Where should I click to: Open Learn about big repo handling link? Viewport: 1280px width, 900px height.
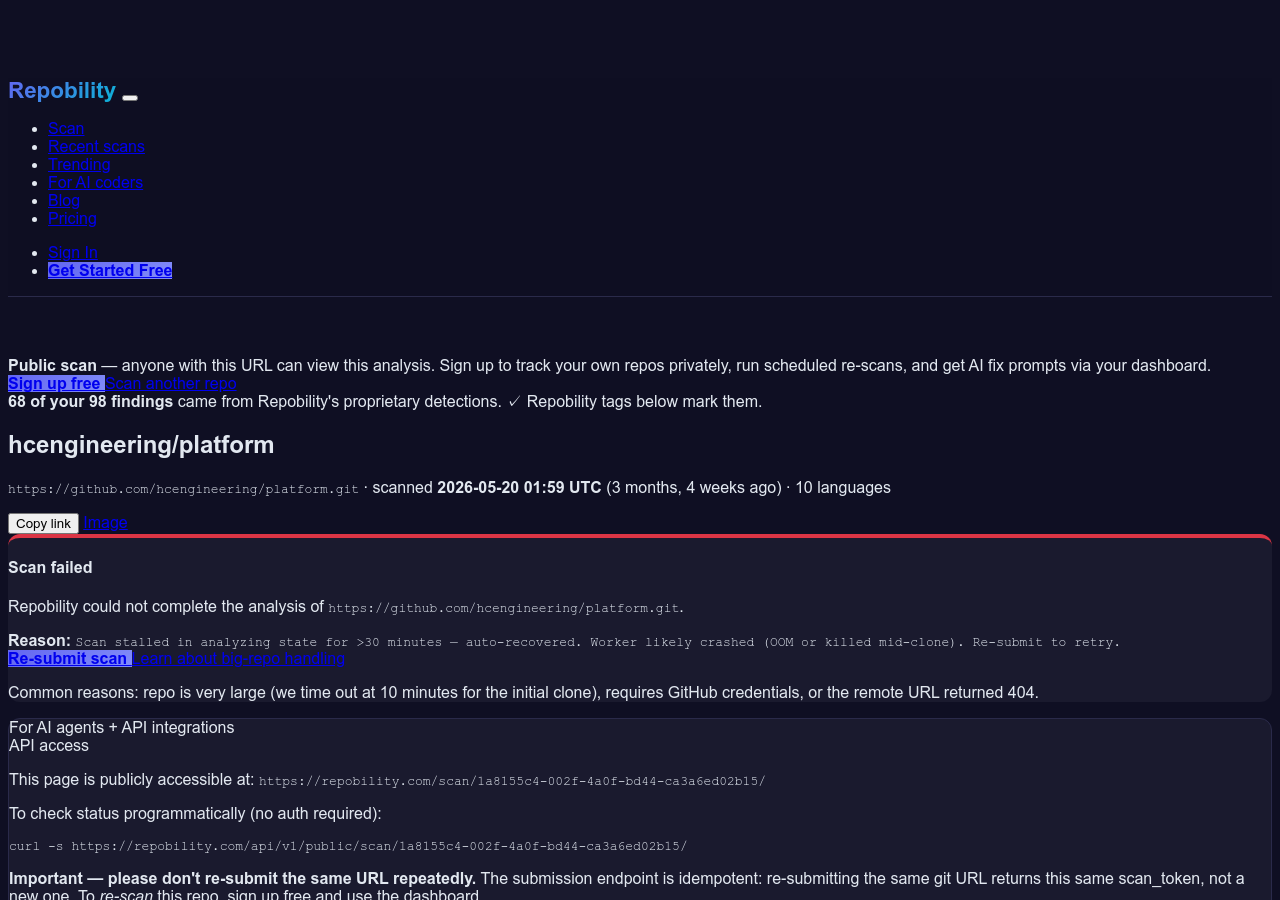click(238, 658)
